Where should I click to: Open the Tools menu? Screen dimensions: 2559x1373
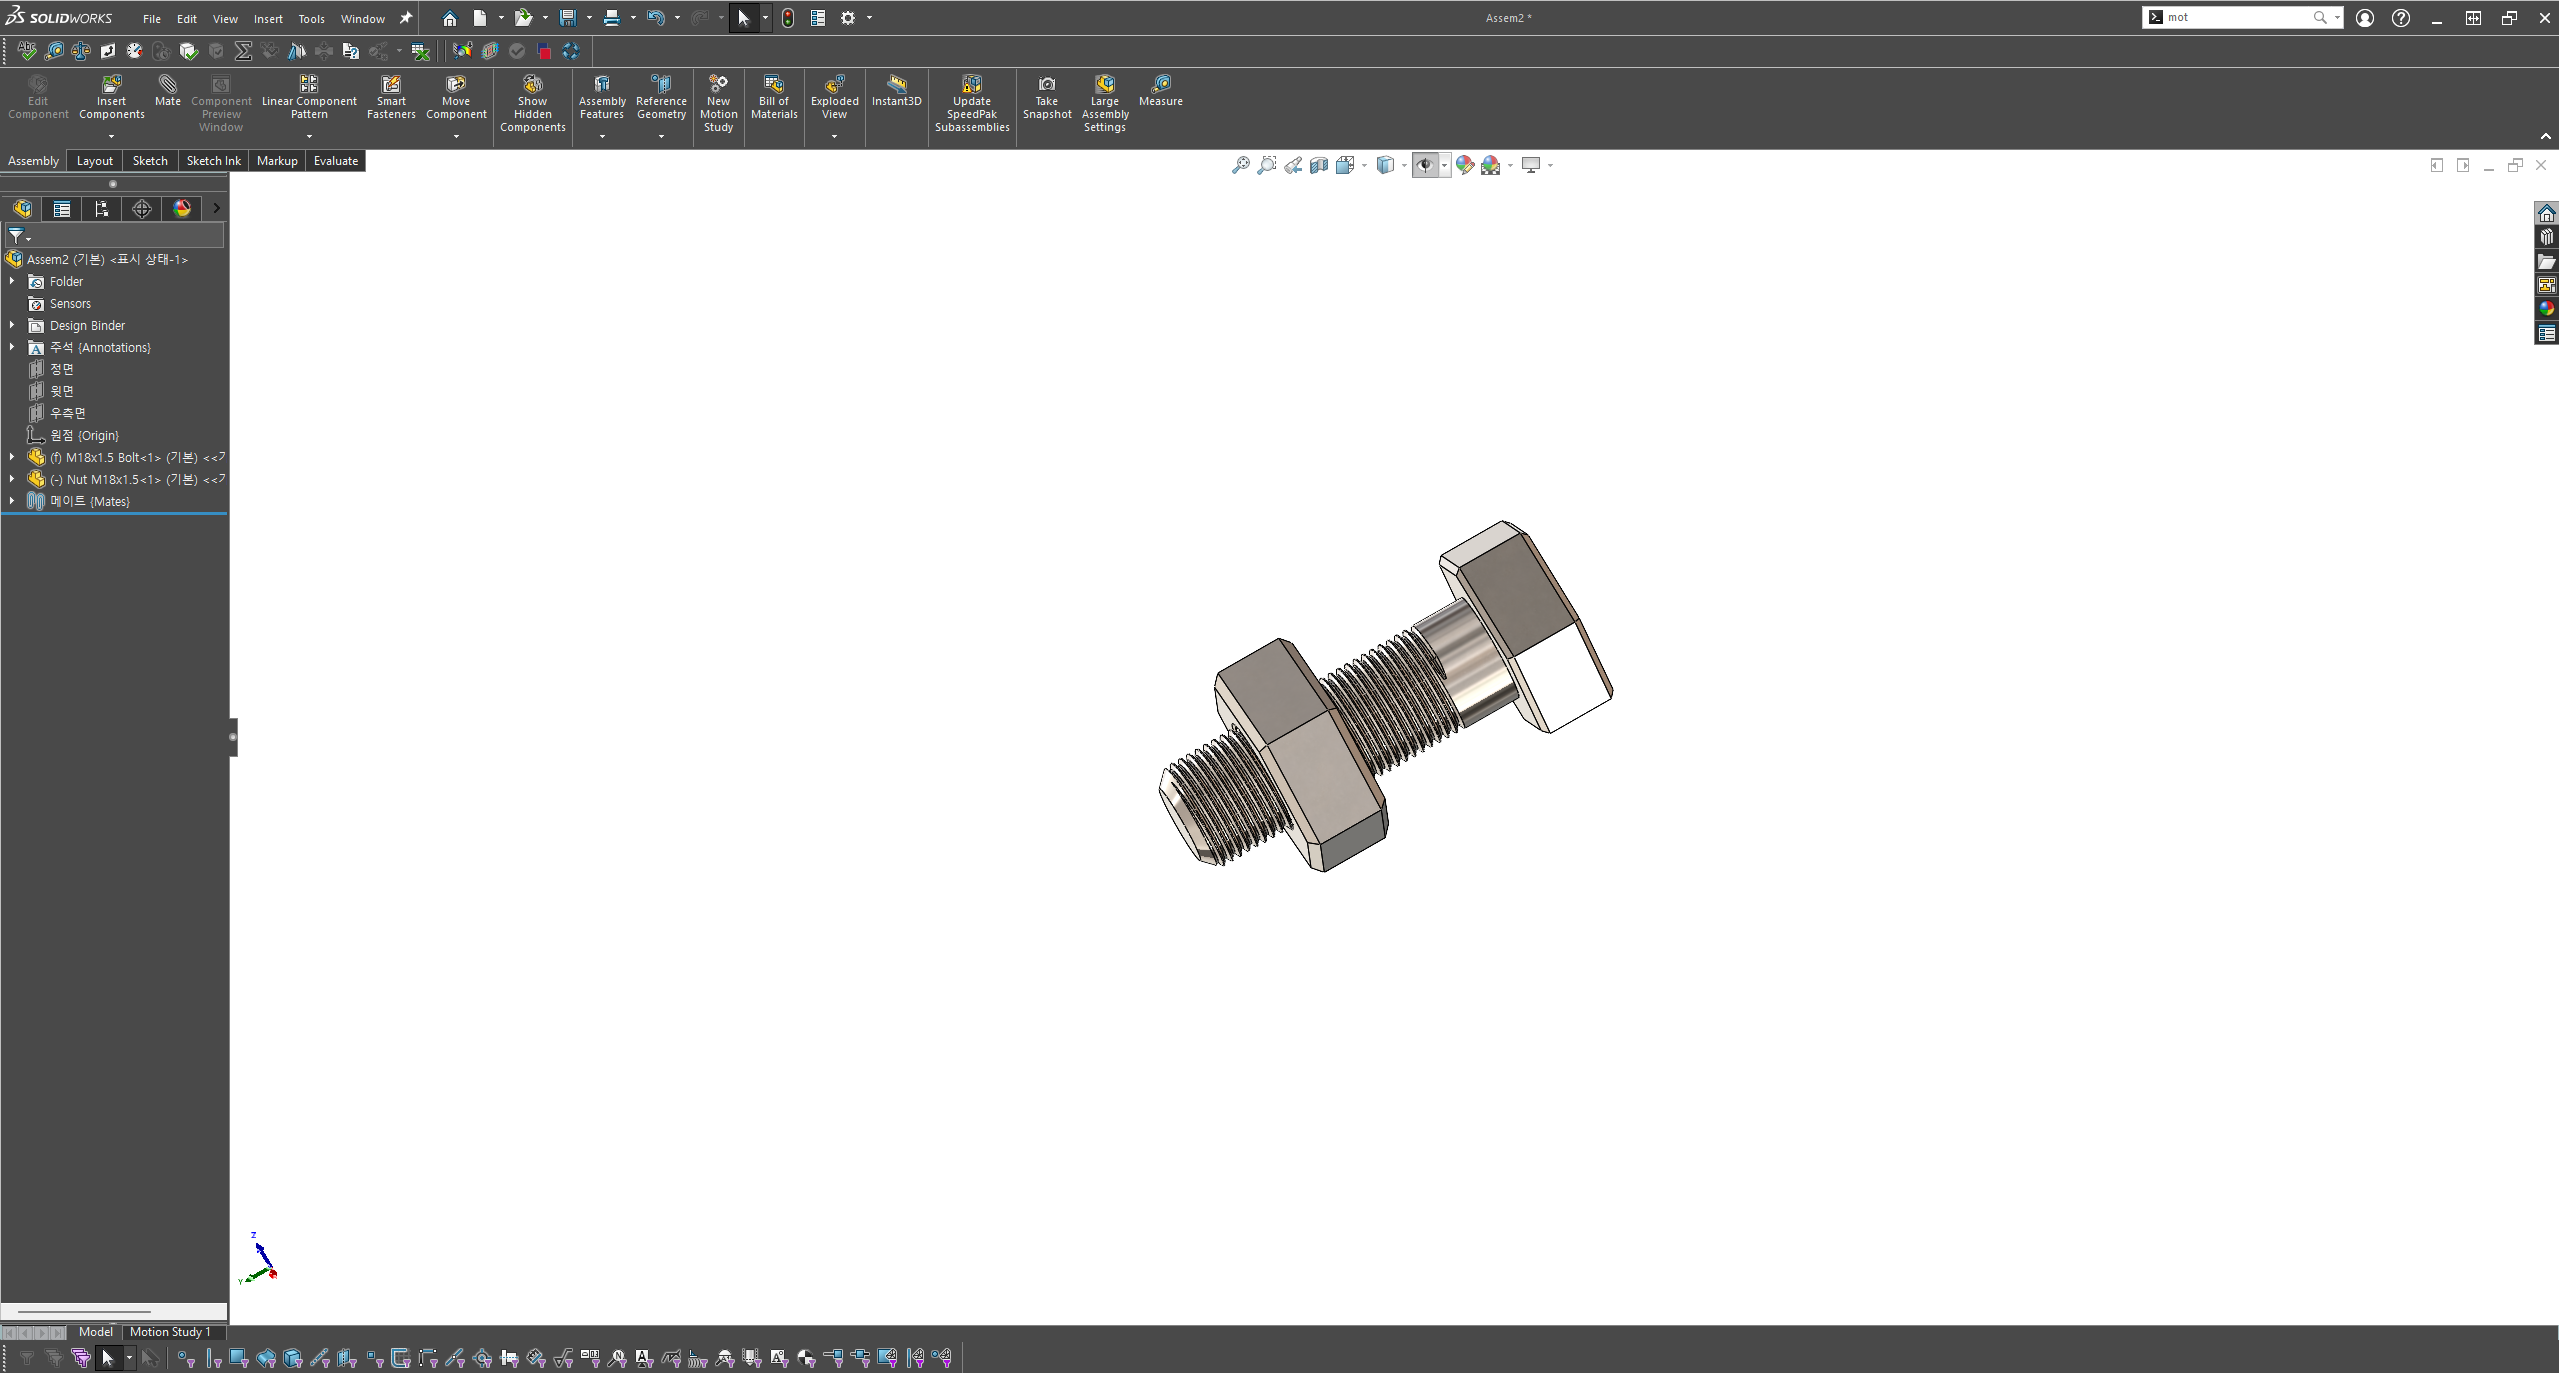311,19
